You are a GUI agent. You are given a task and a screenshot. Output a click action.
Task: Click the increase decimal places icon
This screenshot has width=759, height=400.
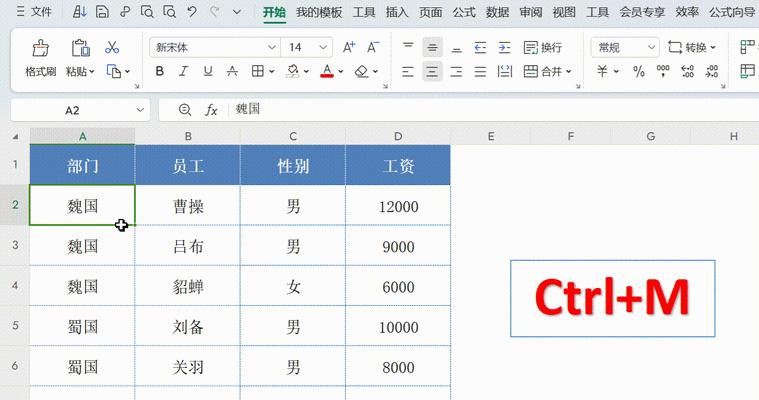687,72
